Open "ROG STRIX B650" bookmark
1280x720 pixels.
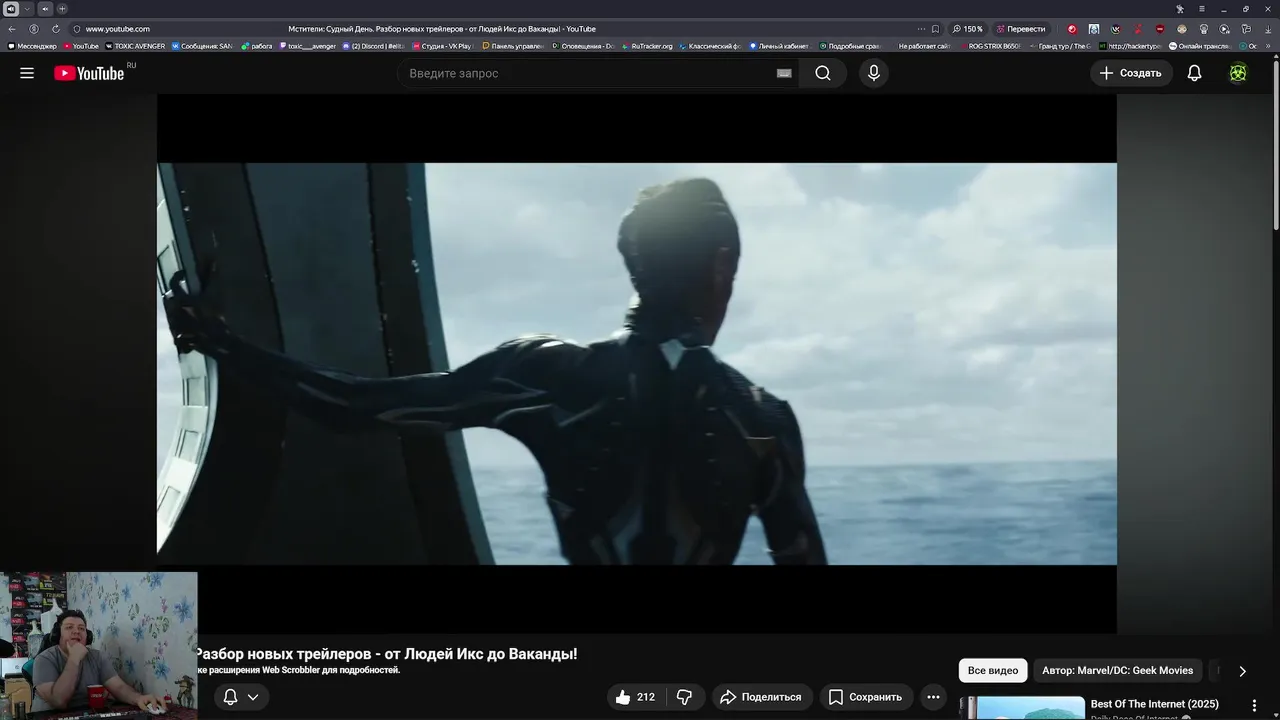(x=990, y=46)
